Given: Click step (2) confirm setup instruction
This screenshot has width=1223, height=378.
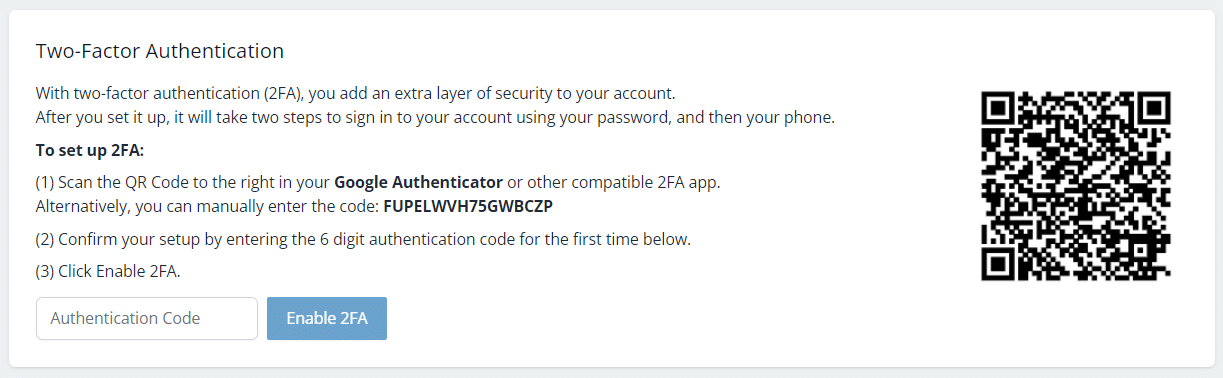Looking at the screenshot, I should click(364, 239).
